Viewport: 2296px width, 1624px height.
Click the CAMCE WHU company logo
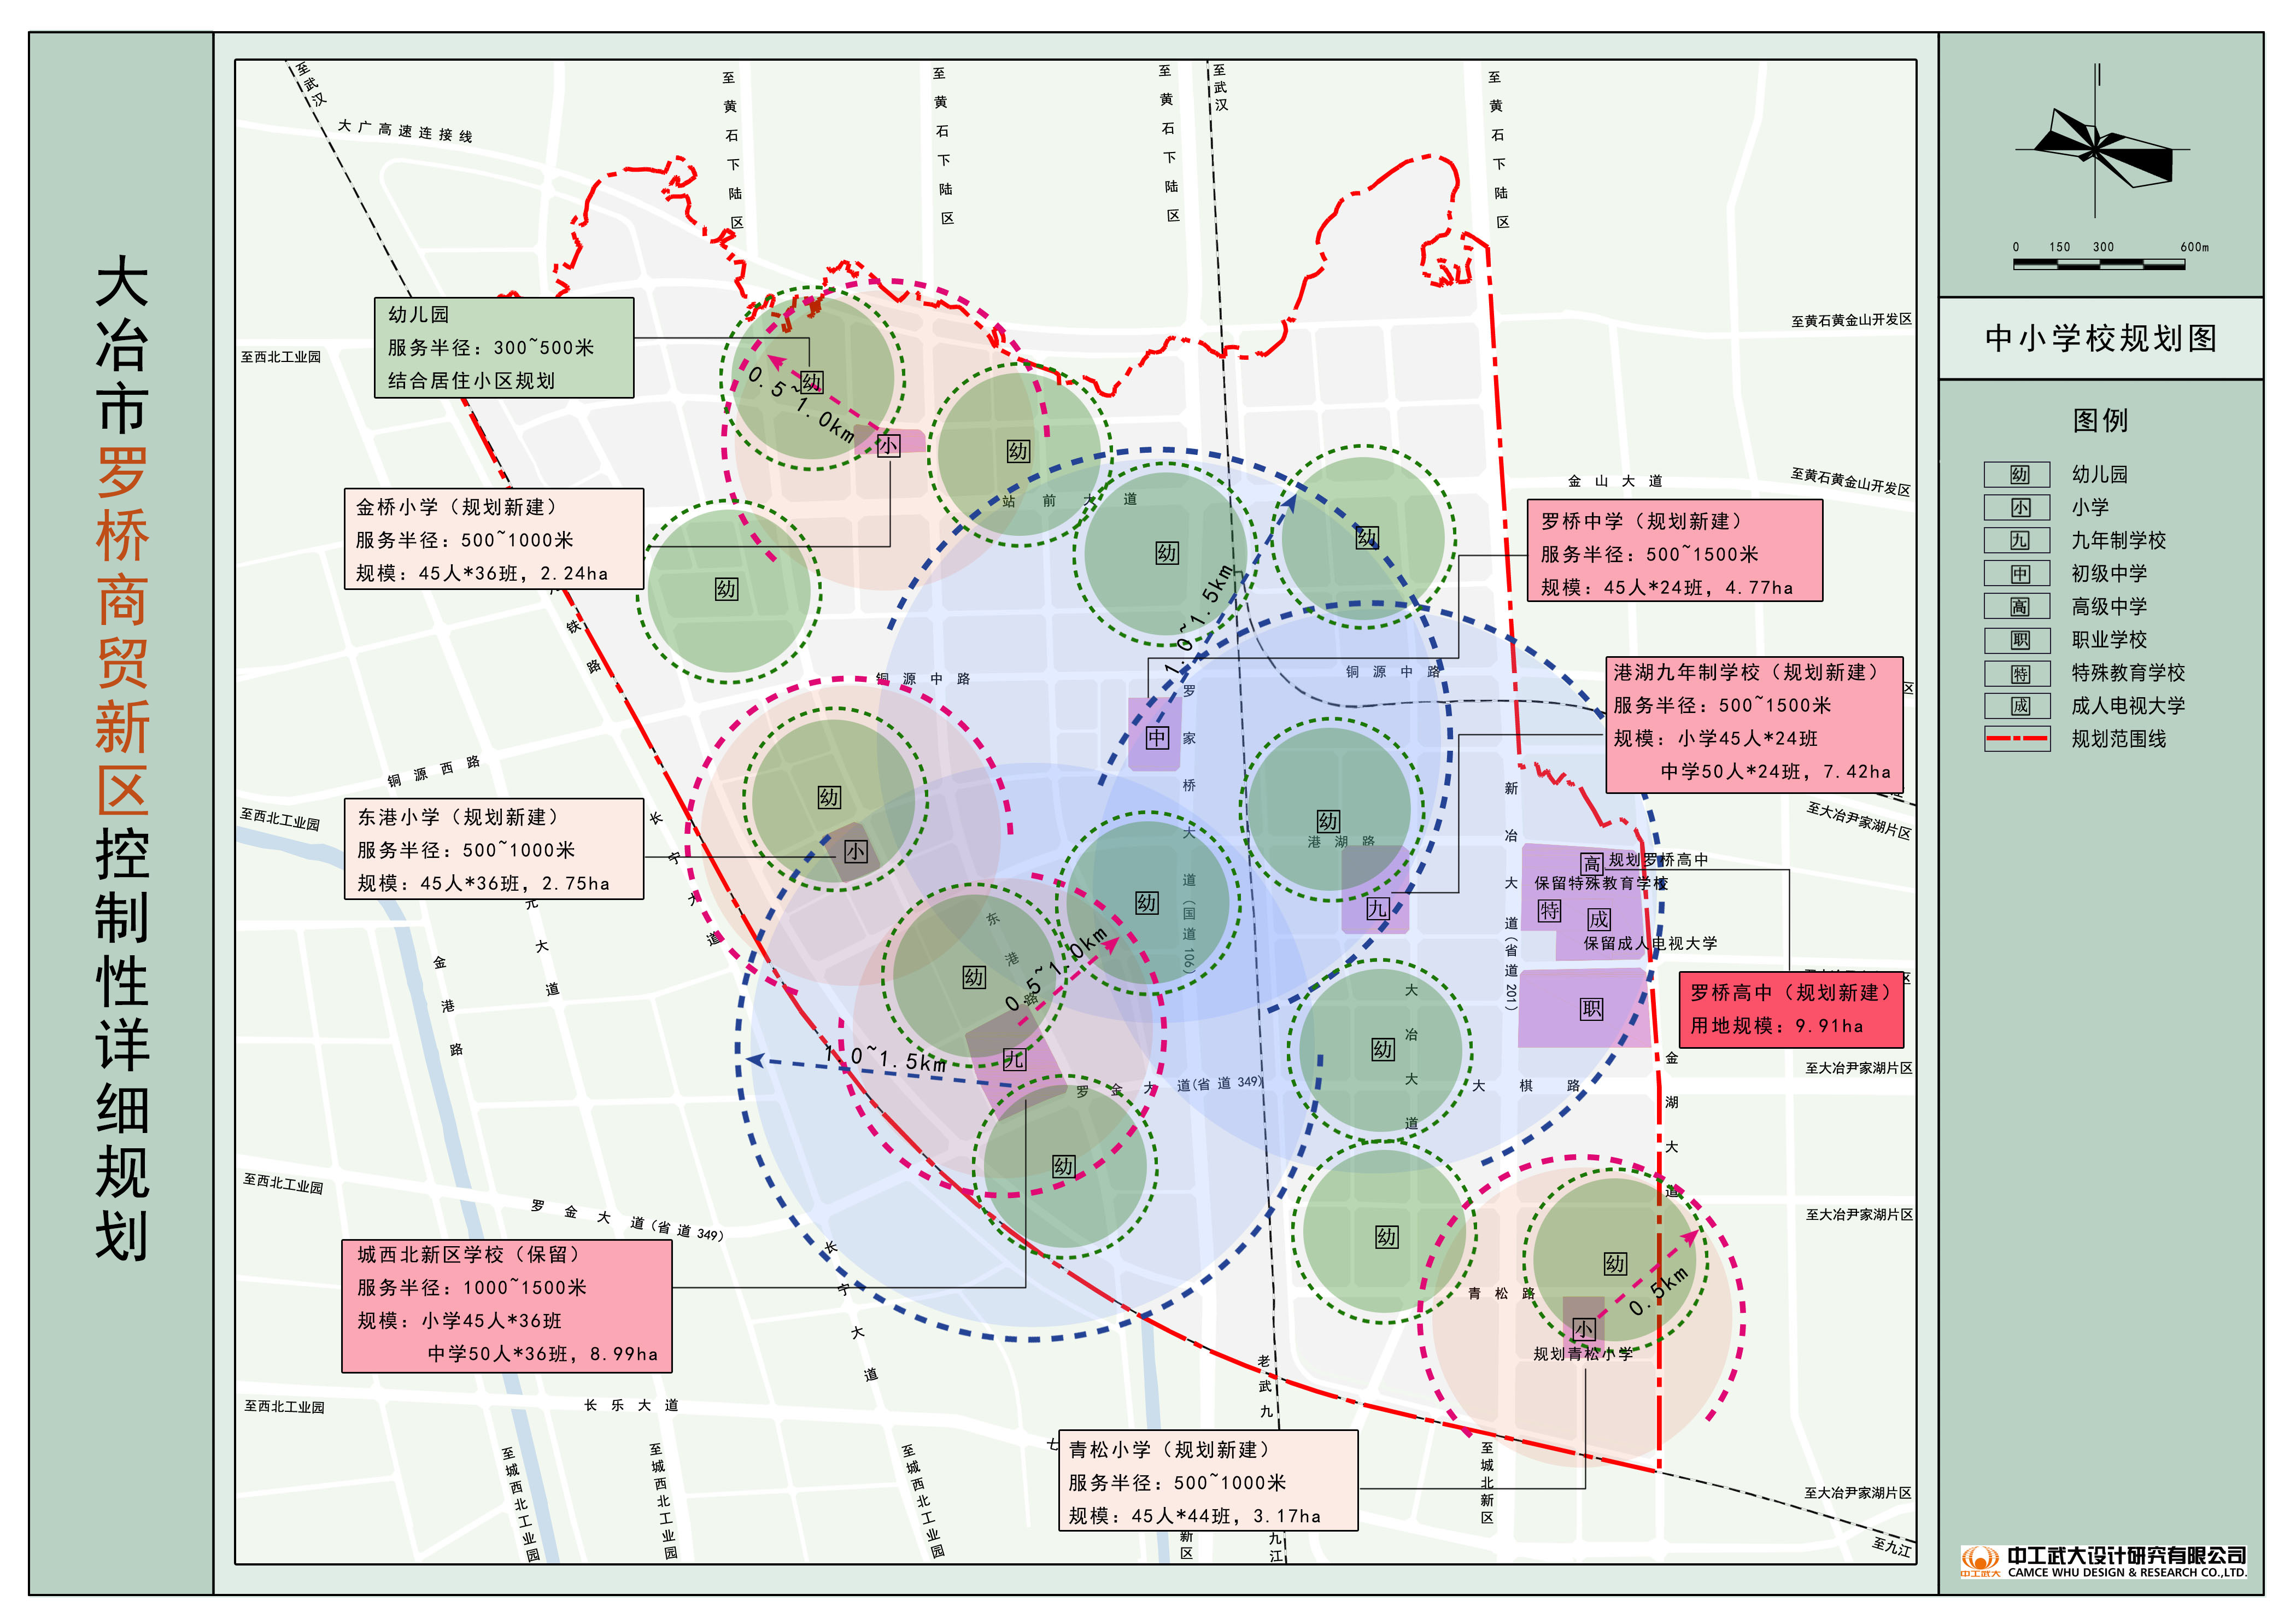pos(2103,1562)
